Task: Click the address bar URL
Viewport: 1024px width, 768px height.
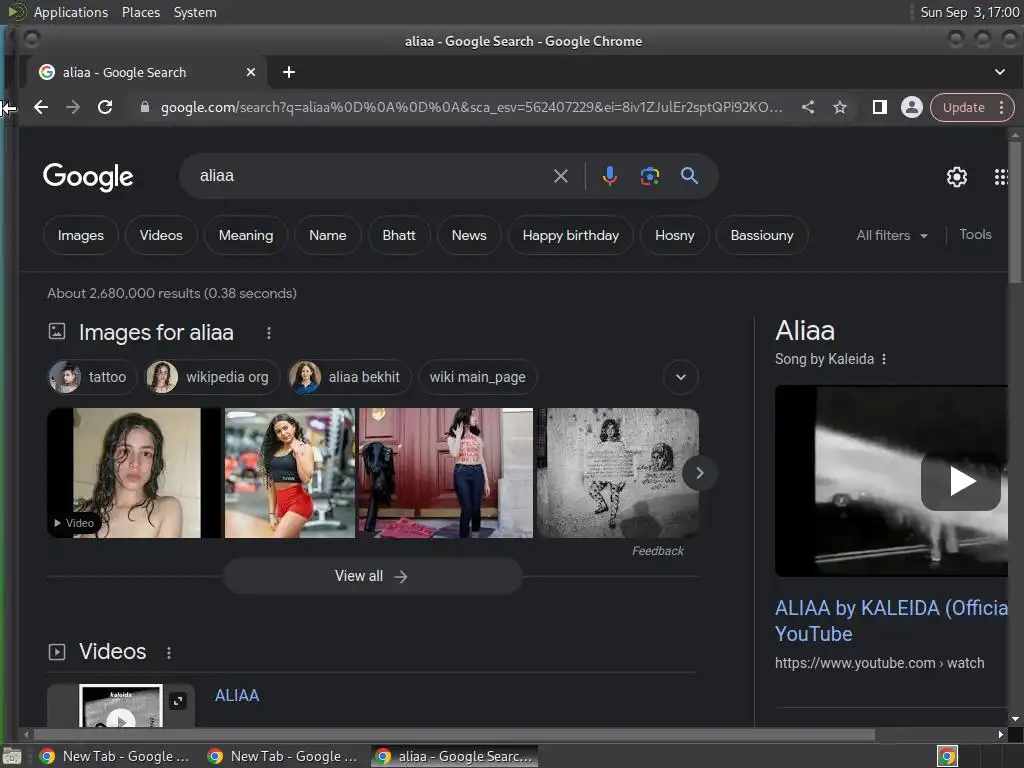Action: point(472,107)
